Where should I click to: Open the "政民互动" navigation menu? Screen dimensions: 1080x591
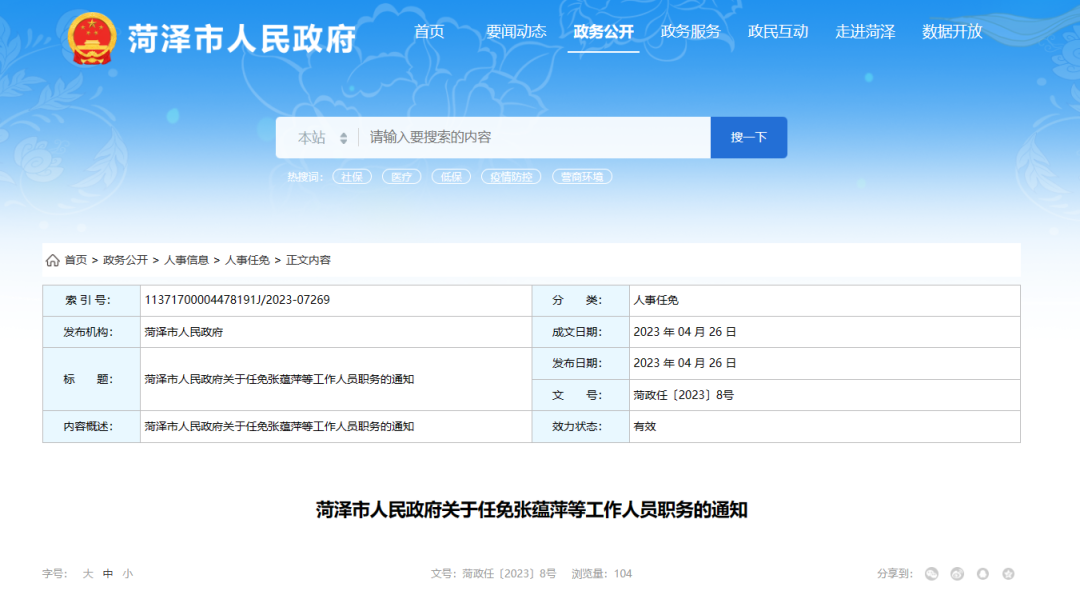[782, 31]
